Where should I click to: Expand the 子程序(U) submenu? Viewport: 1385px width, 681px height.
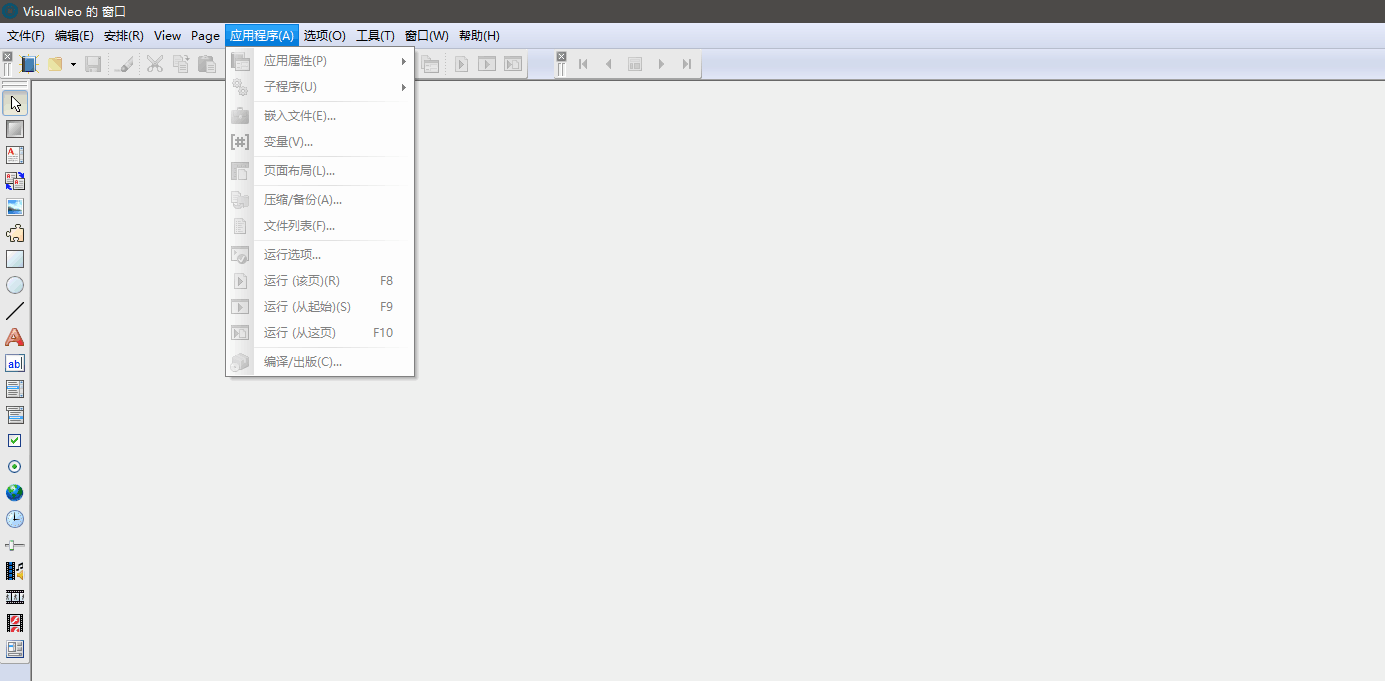(x=320, y=87)
